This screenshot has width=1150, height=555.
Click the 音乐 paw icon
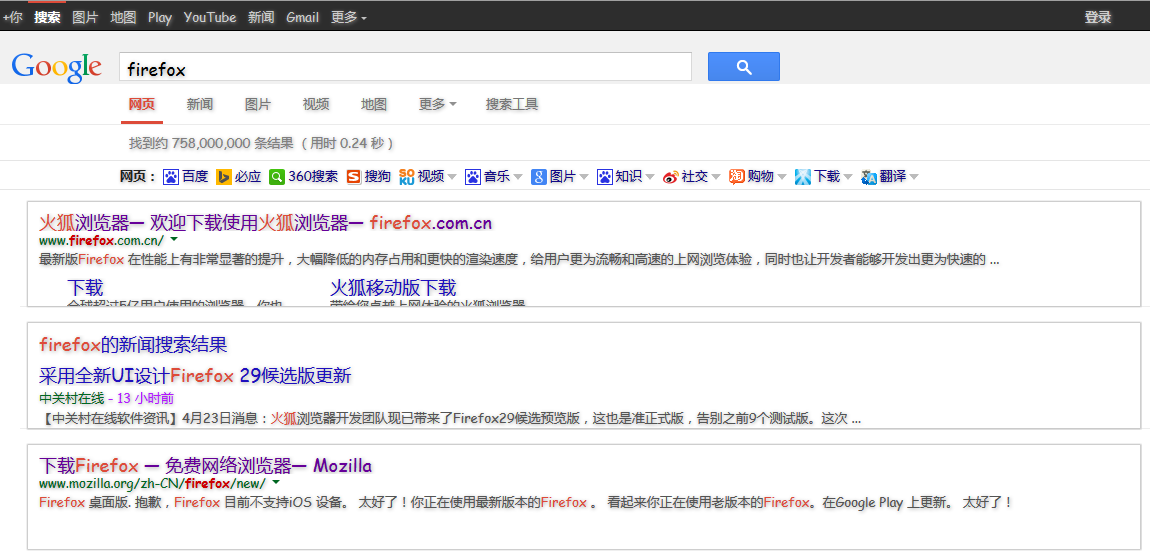click(473, 177)
